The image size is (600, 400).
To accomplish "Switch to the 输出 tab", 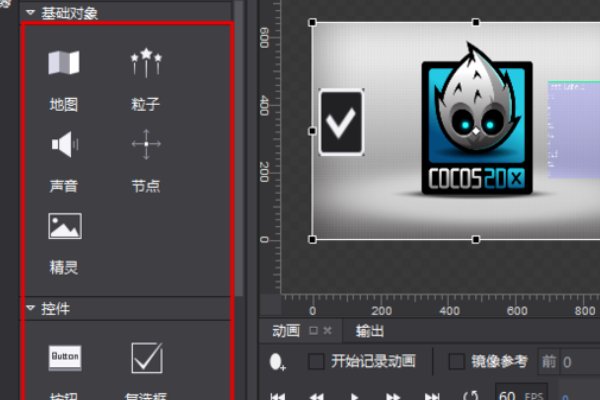I will pos(370,331).
